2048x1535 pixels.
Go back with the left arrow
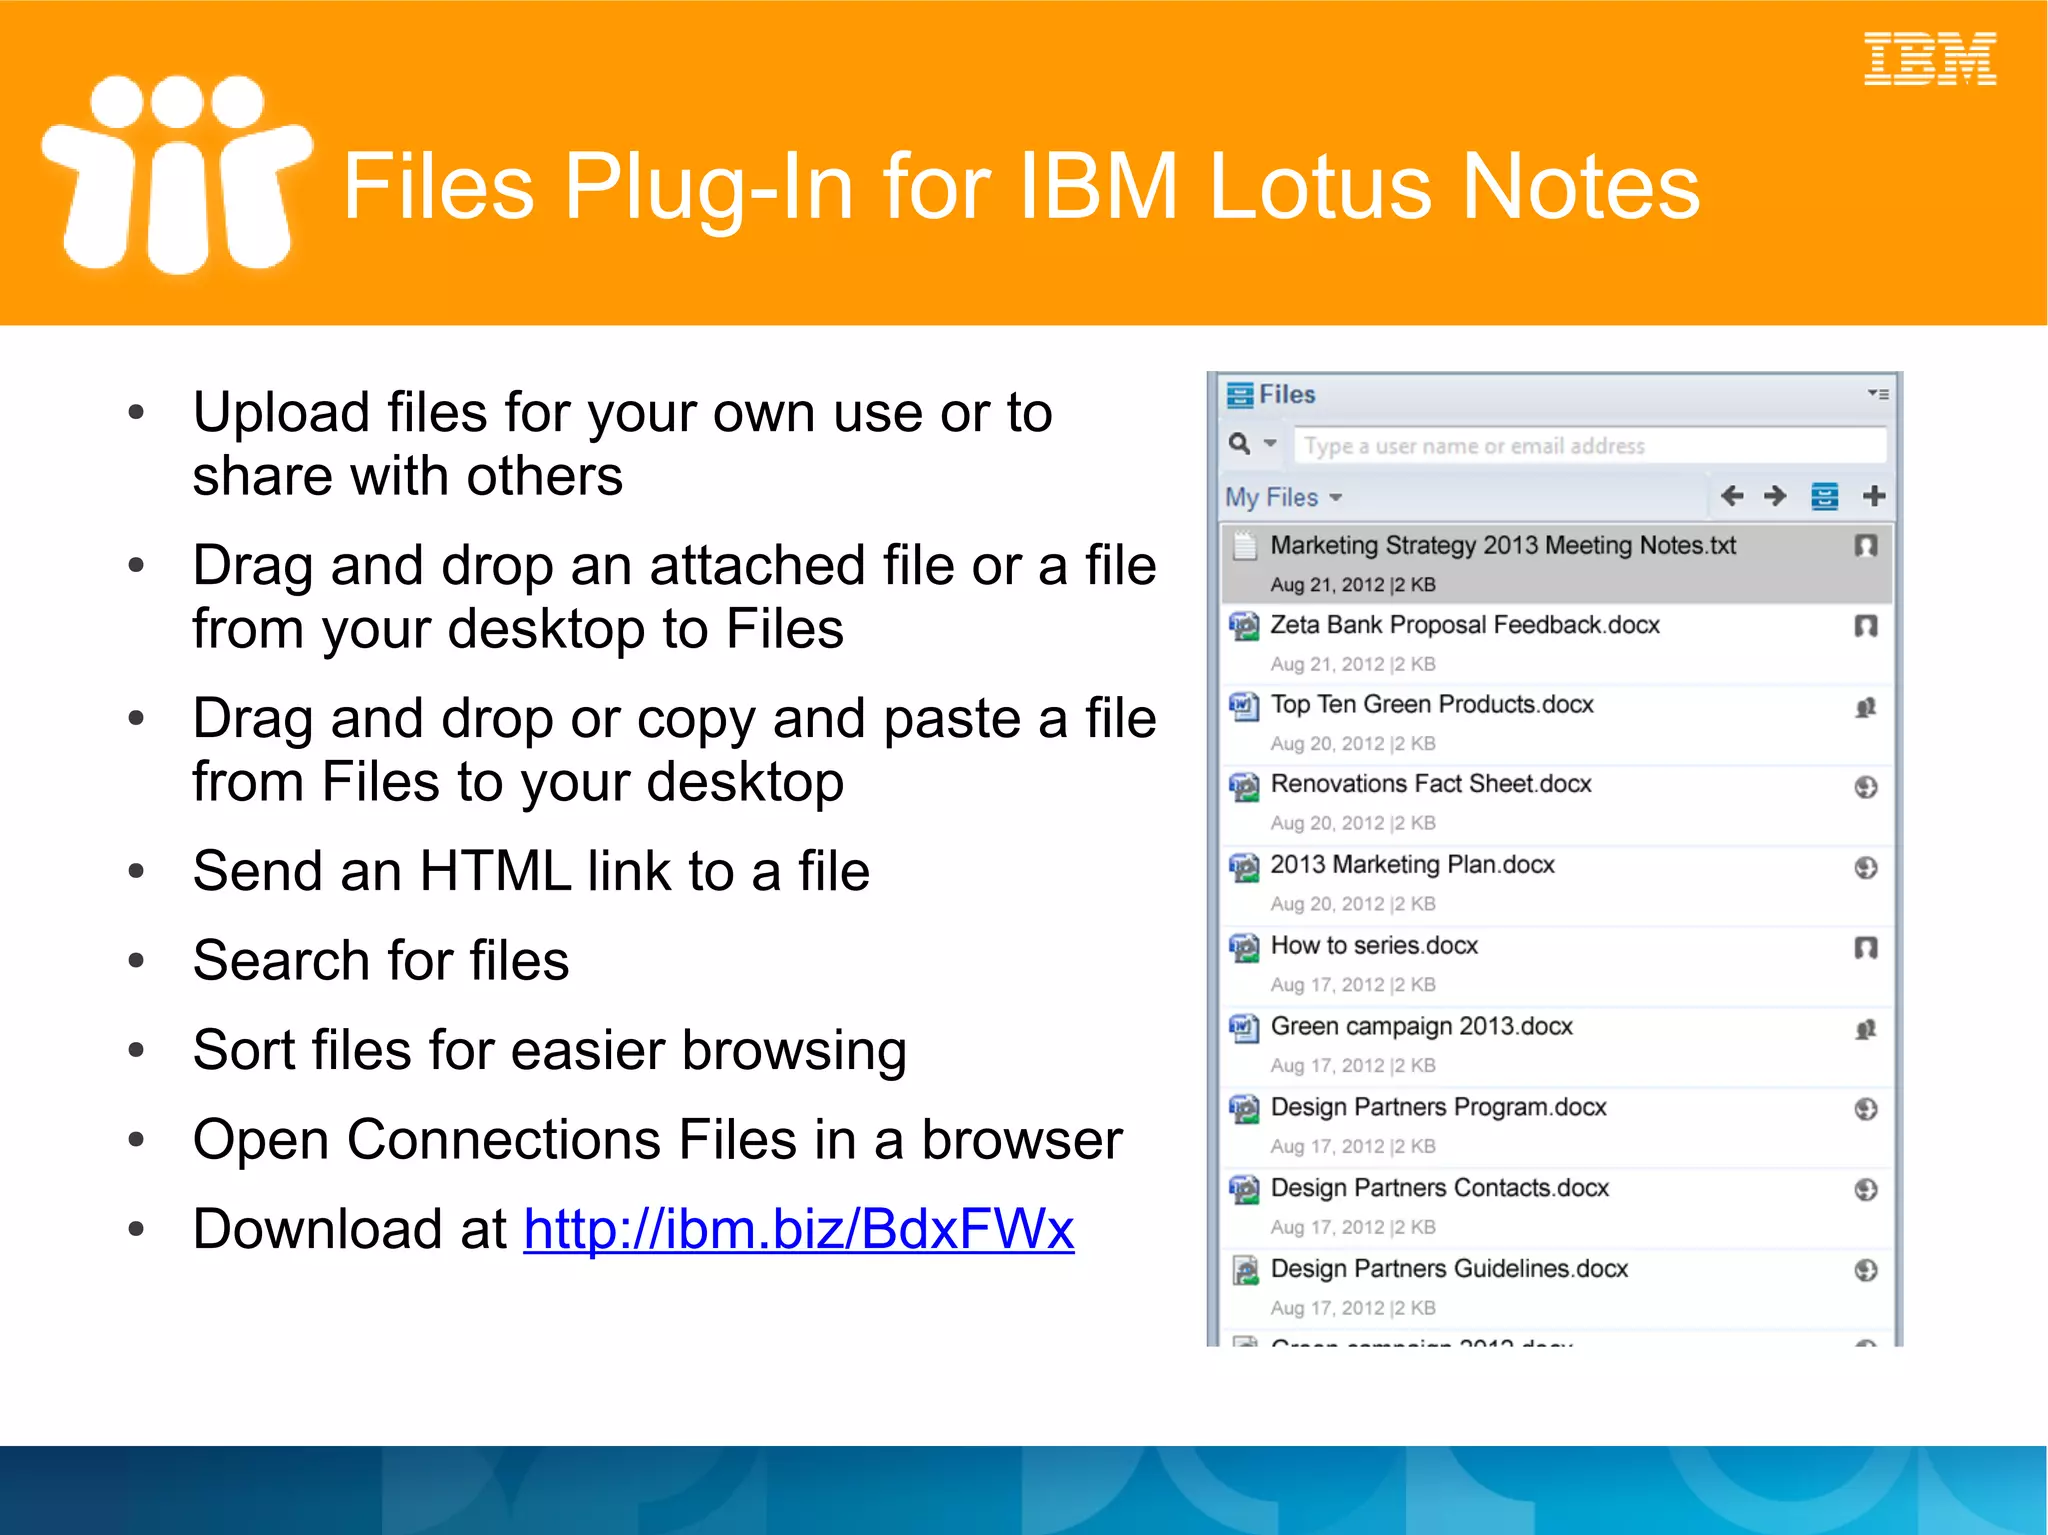click(1732, 496)
